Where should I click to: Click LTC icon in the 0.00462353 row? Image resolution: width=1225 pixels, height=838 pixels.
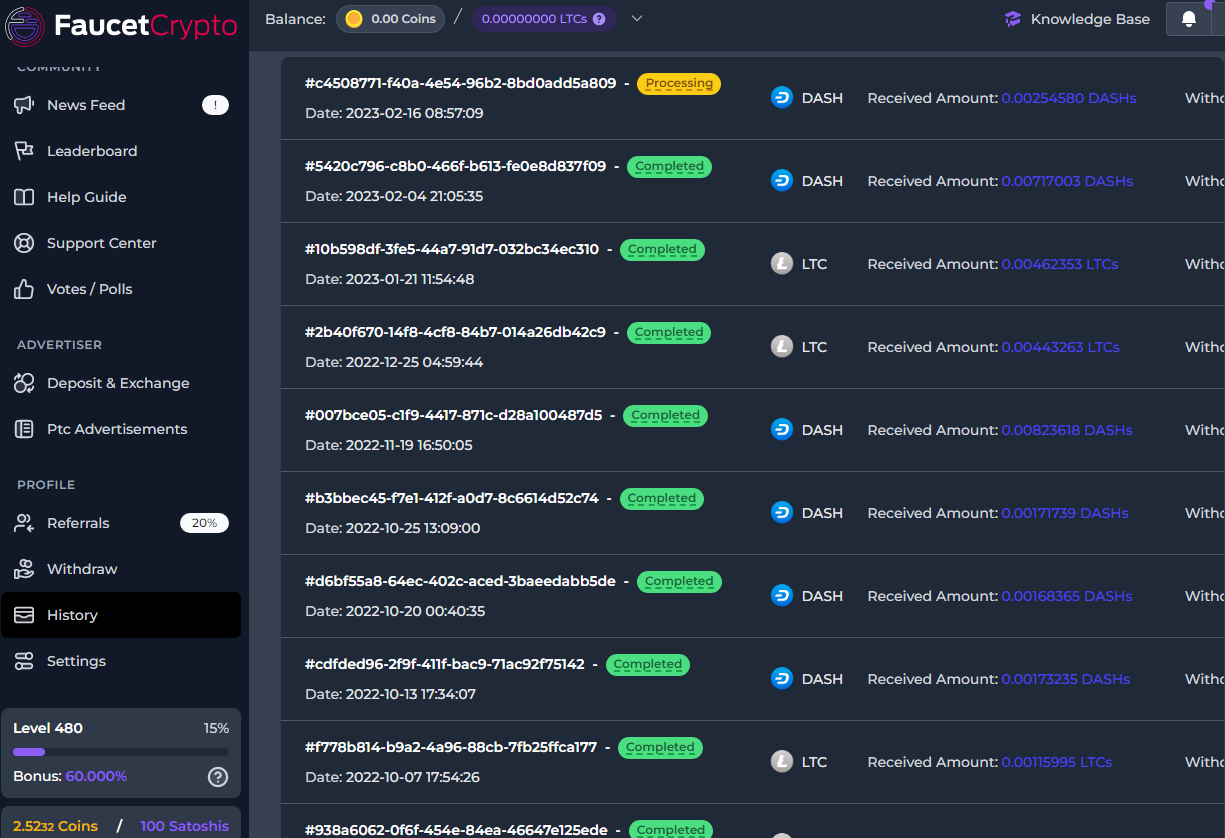(x=782, y=264)
